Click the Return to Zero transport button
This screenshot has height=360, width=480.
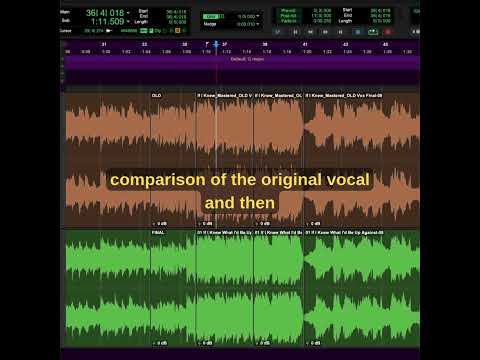pyautogui.click(x=295, y=32)
